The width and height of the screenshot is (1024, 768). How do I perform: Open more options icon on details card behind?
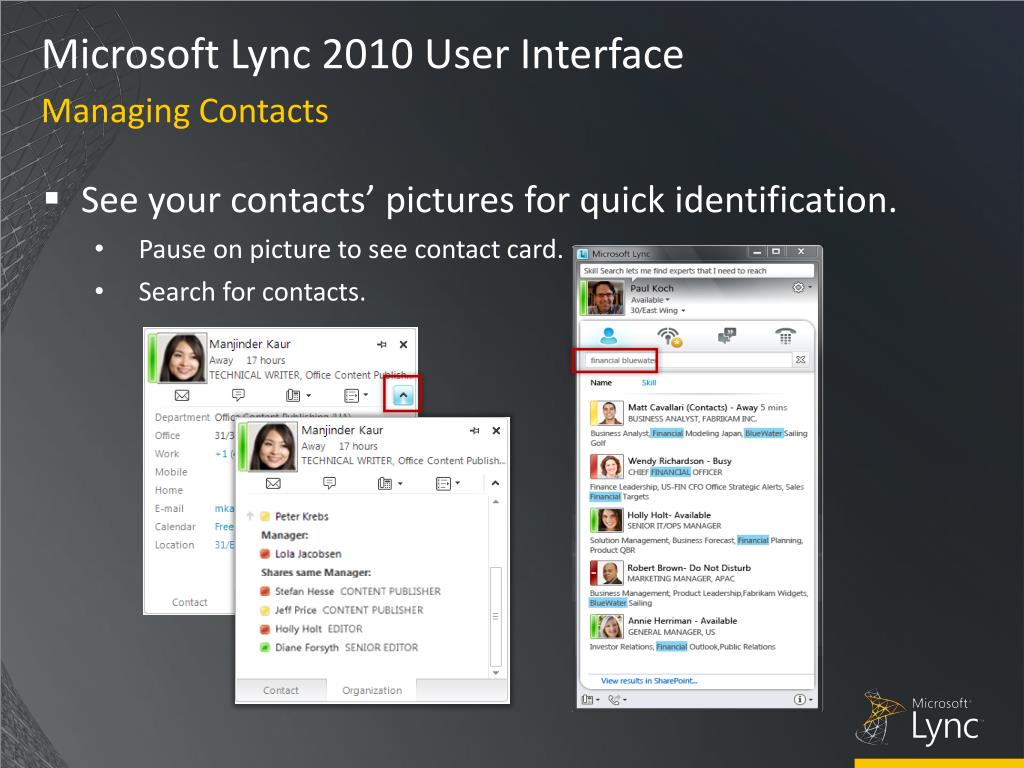352,395
